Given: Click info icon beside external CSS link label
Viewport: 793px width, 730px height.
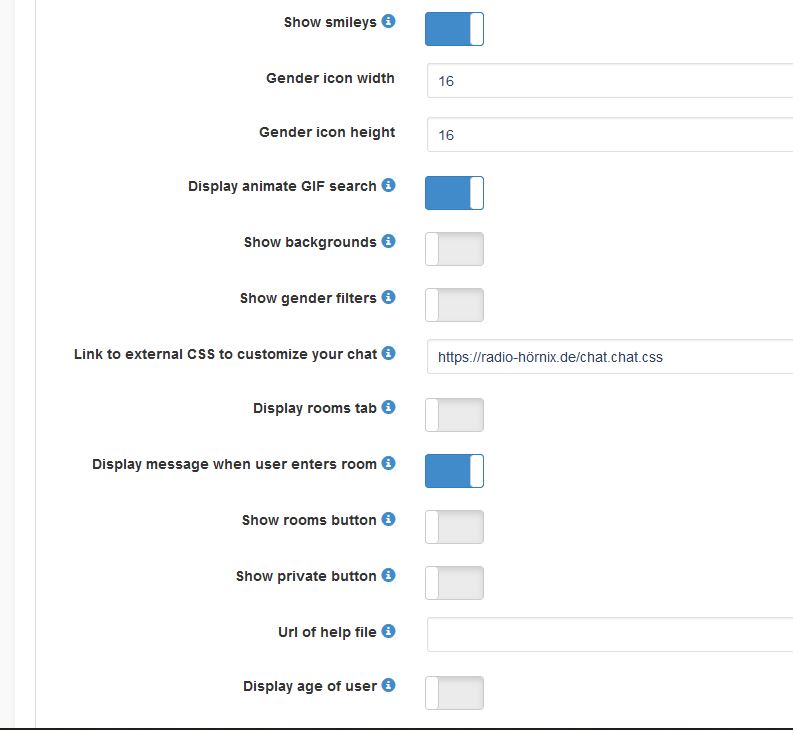Looking at the screenshot, I should [389, 353].
